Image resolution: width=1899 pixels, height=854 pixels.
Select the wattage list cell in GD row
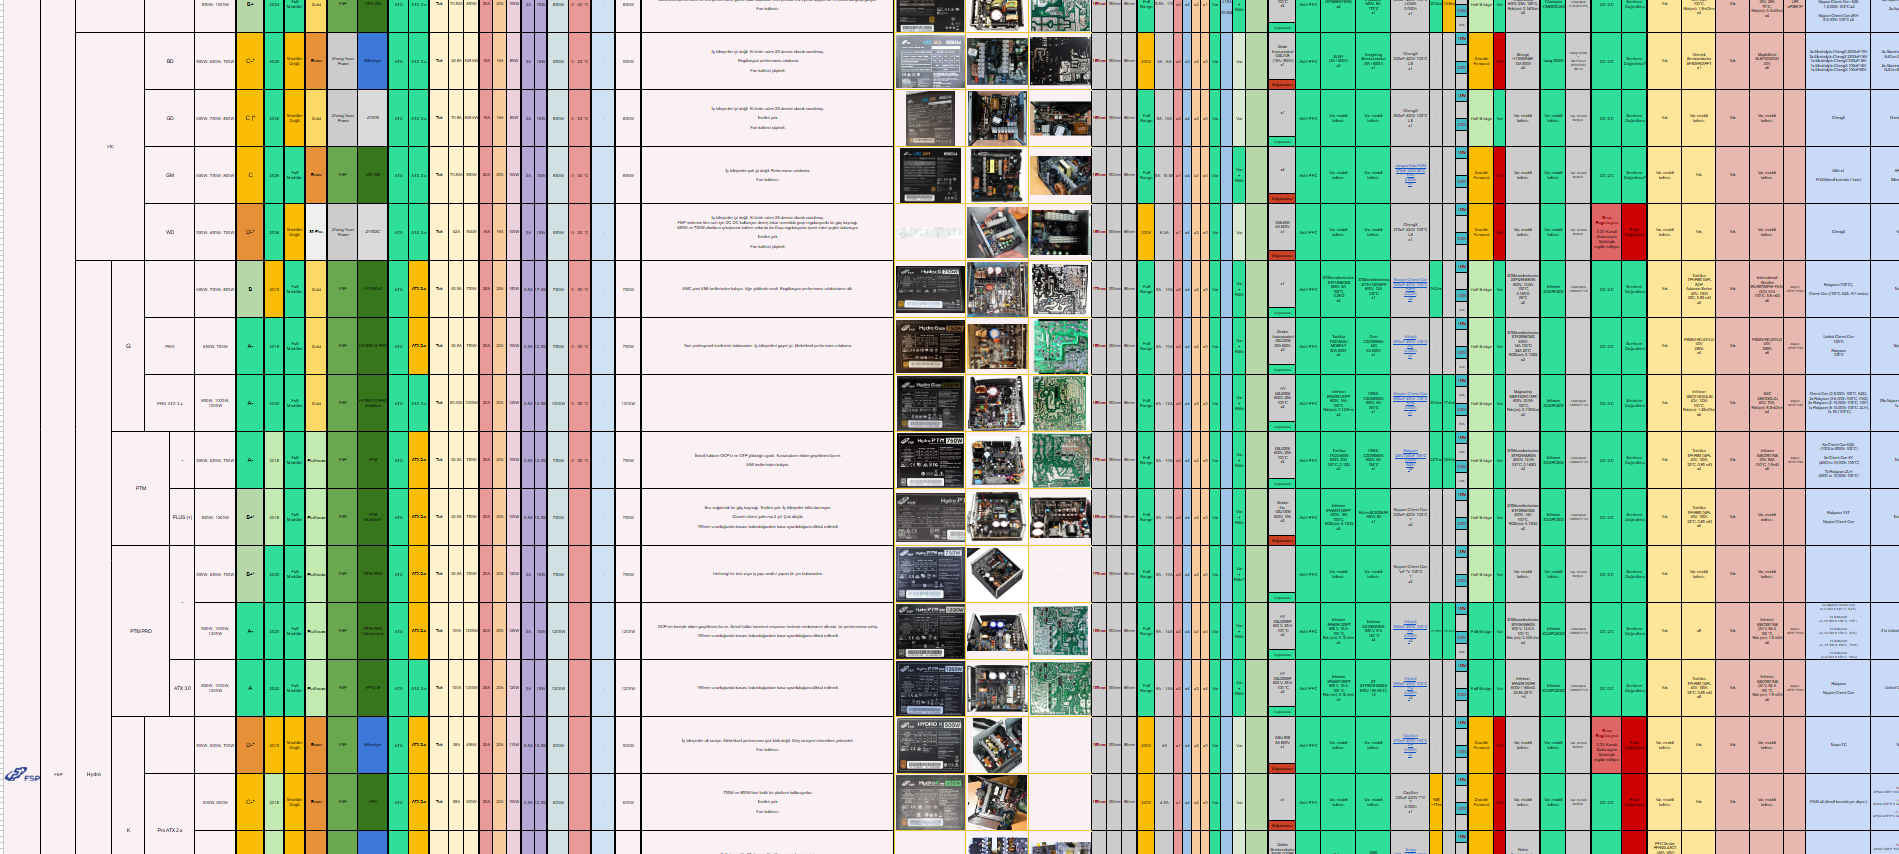[215, 118]
